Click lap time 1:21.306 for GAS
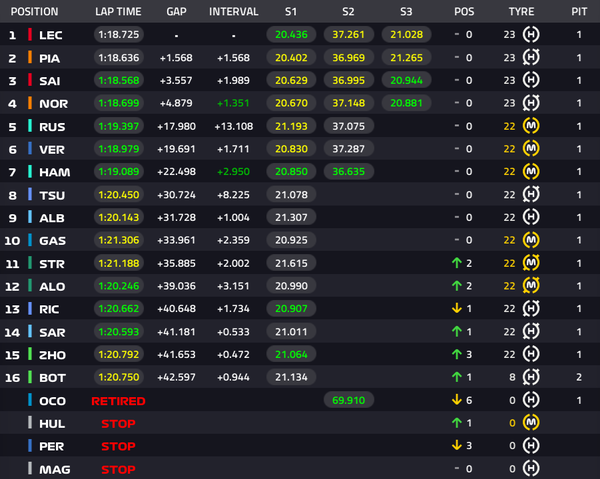The height and width of the screenshot is (479, 600). point(119,240)
